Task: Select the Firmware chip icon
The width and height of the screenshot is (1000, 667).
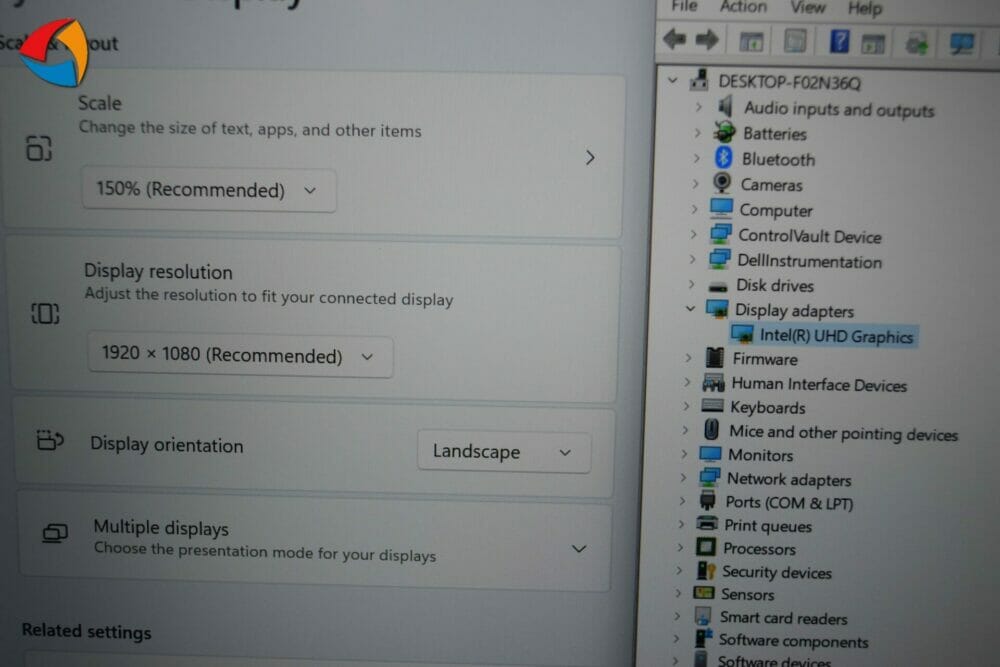Action: coord(715,358)
